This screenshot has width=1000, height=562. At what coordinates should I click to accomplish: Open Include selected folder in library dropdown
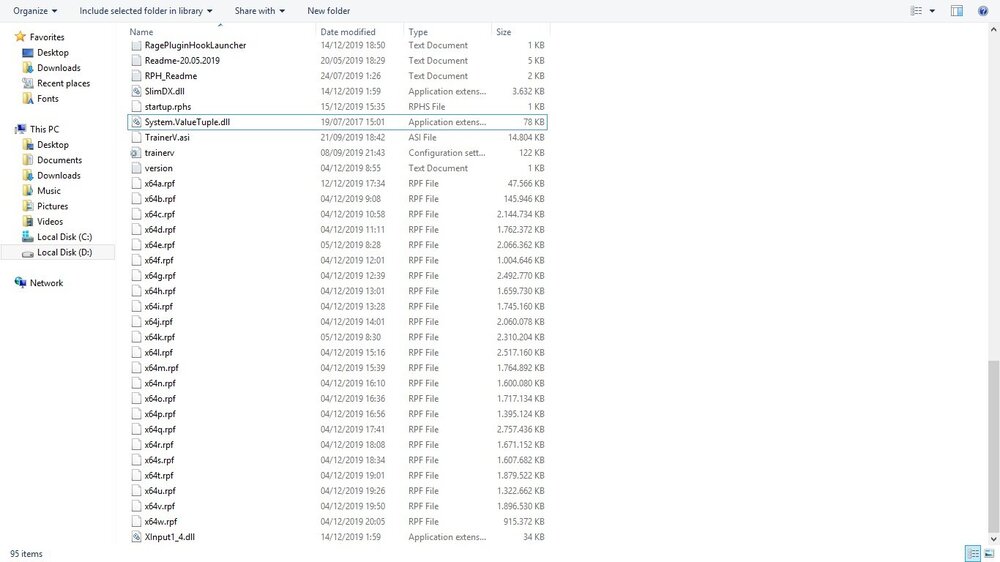146,11
